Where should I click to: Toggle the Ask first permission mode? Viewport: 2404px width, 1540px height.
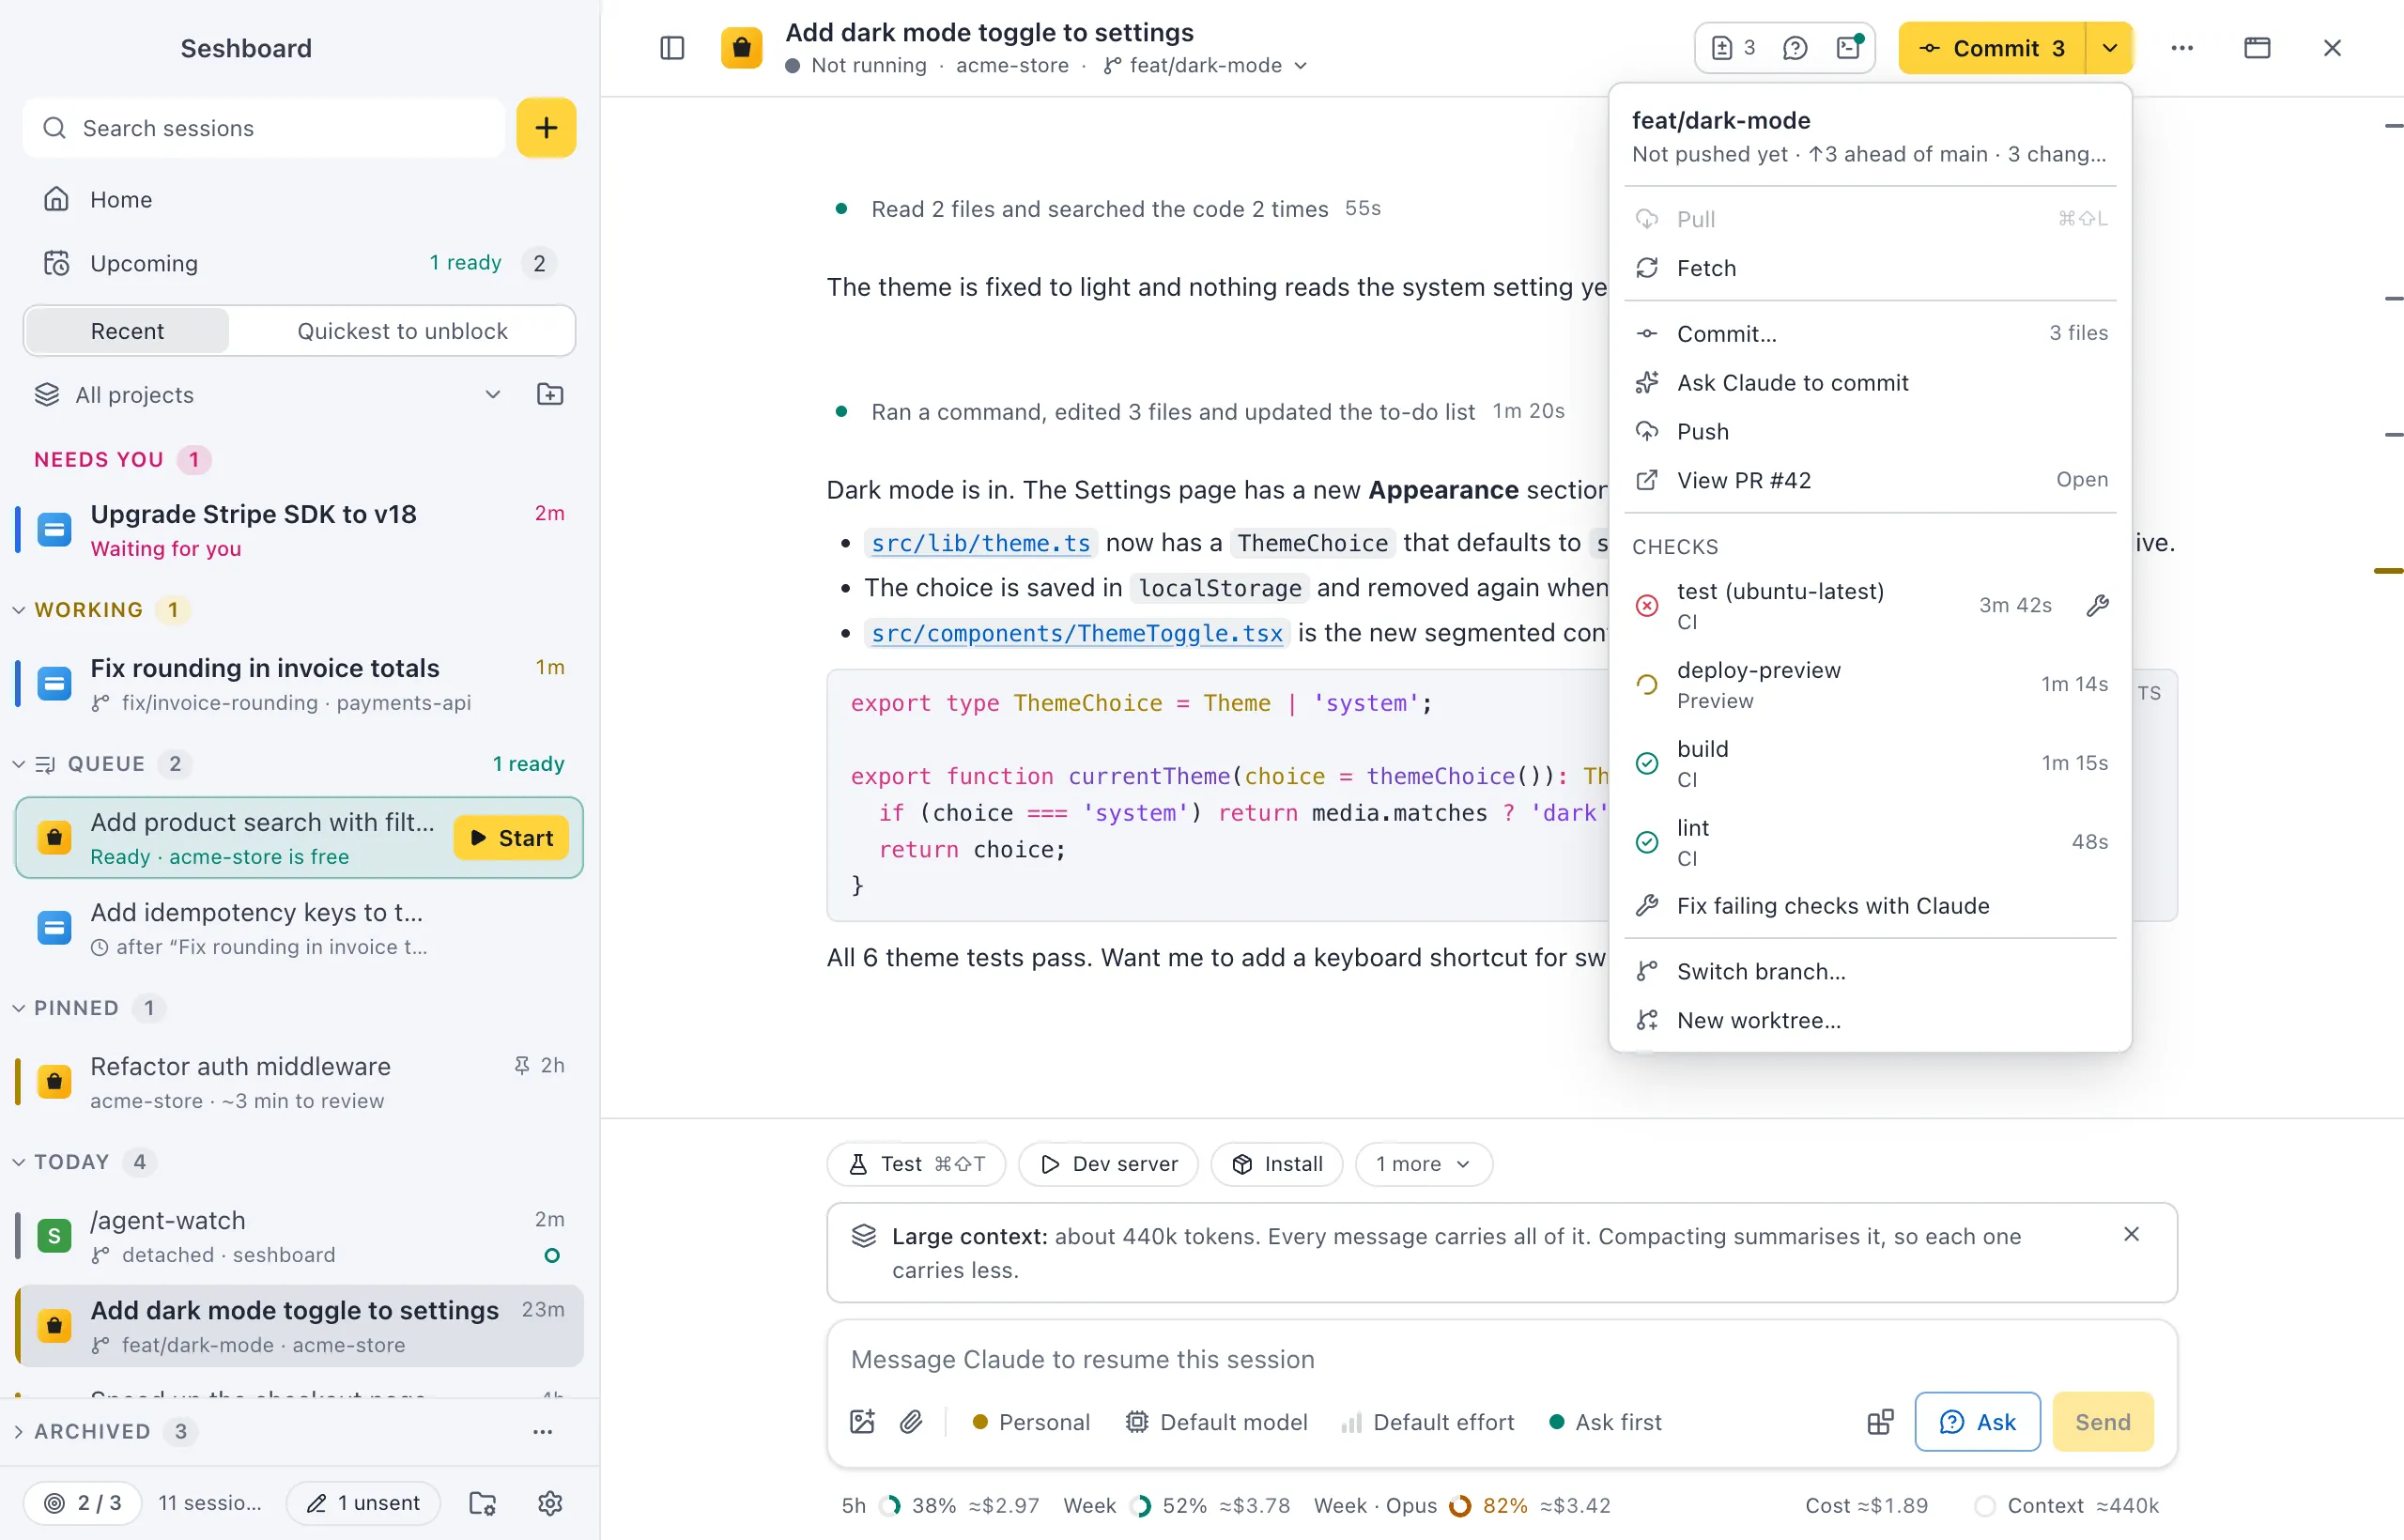(1604, 1422)
